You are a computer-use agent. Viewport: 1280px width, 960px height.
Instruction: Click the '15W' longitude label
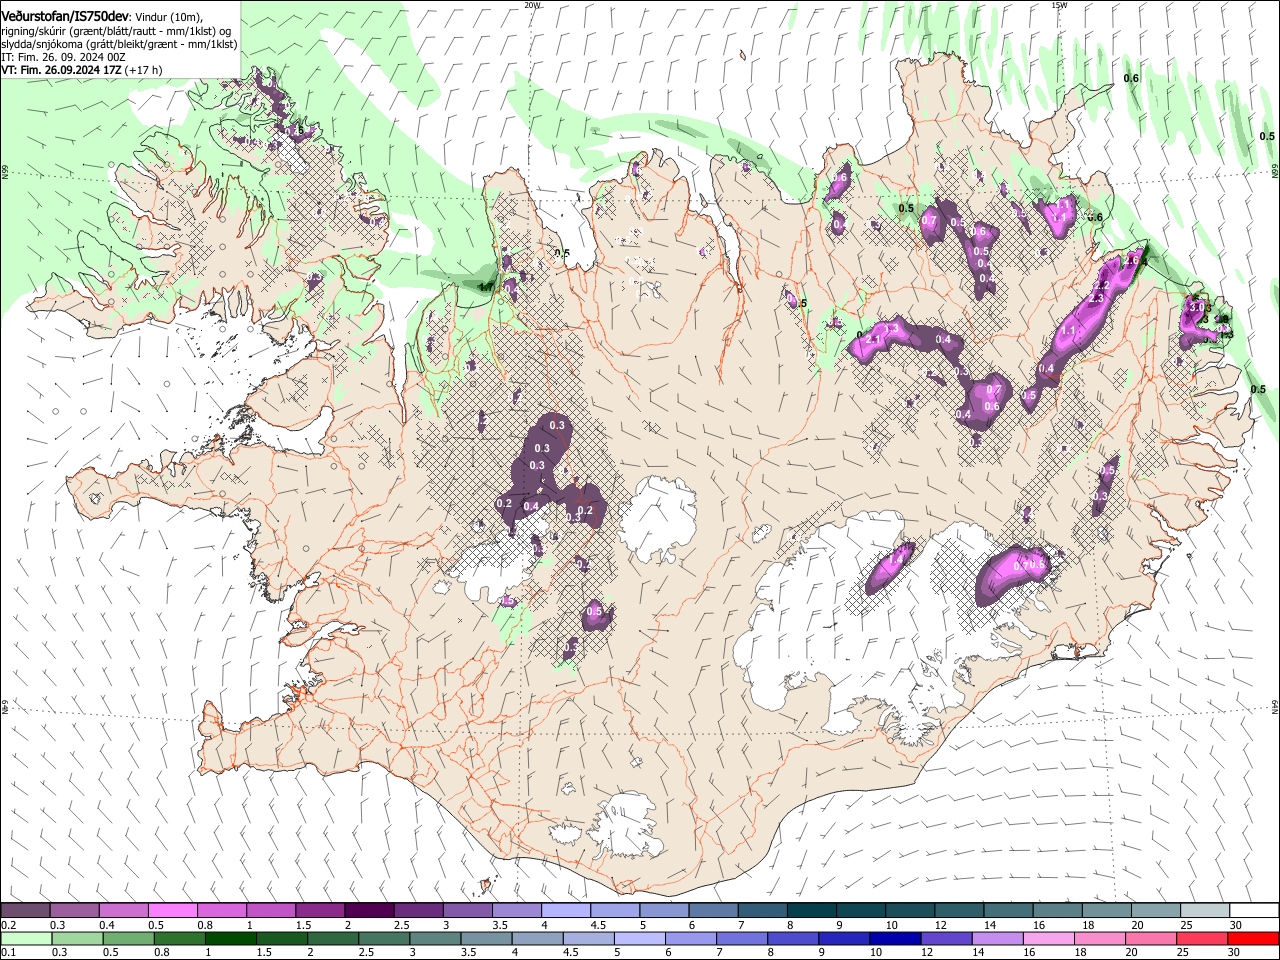(1059, 4)
